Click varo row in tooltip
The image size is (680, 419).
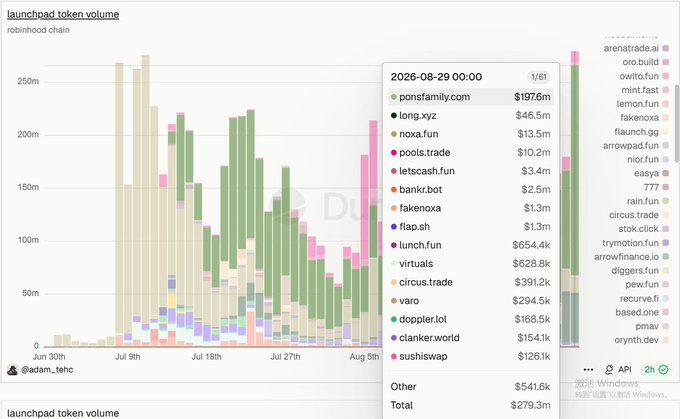click(x=471, y=301)
